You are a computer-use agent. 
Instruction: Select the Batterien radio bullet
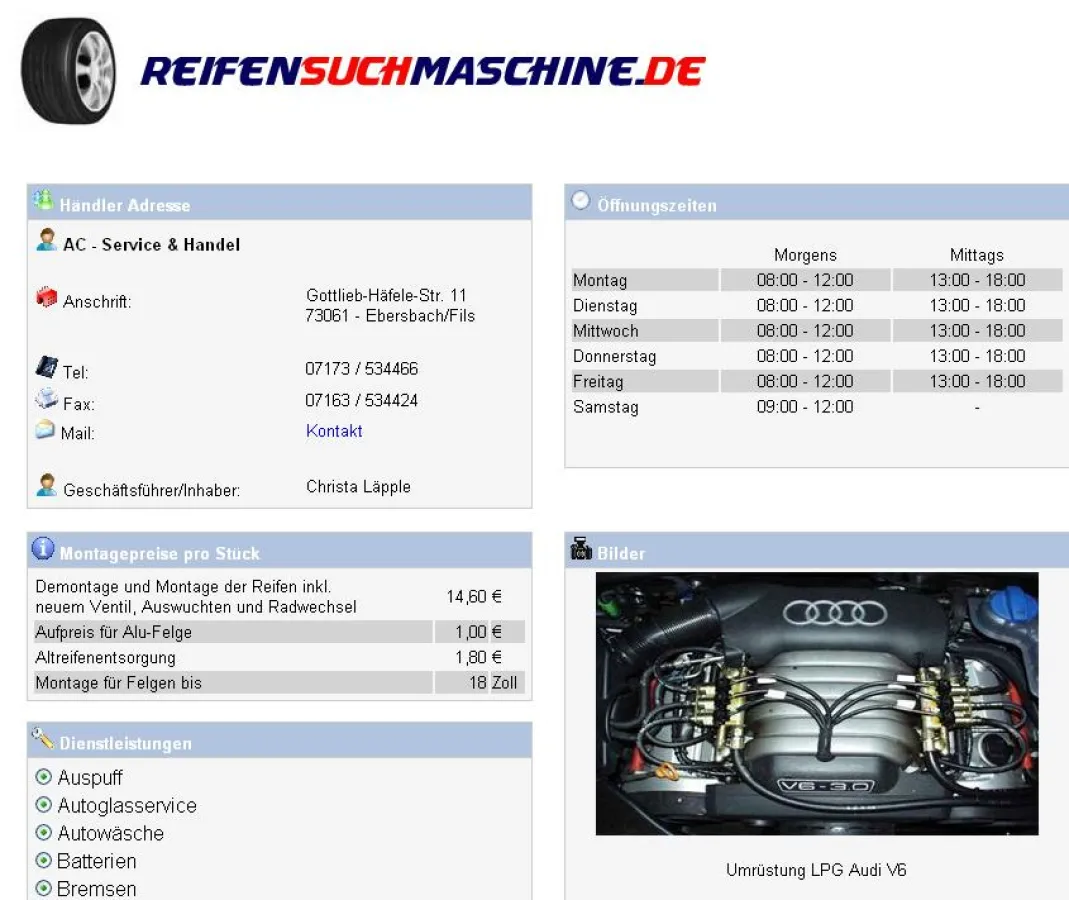click(44, 861)
